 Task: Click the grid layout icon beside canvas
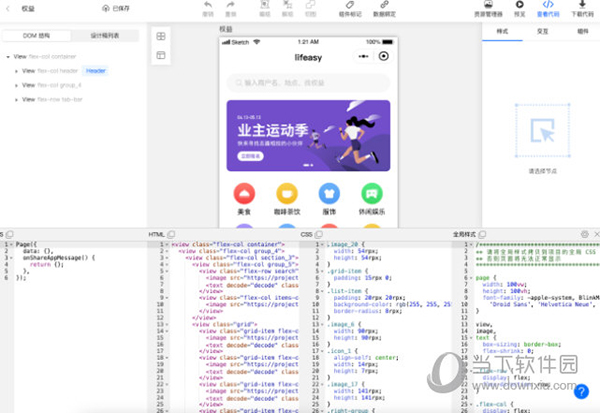pyautogui.click(x=161, y=36)
